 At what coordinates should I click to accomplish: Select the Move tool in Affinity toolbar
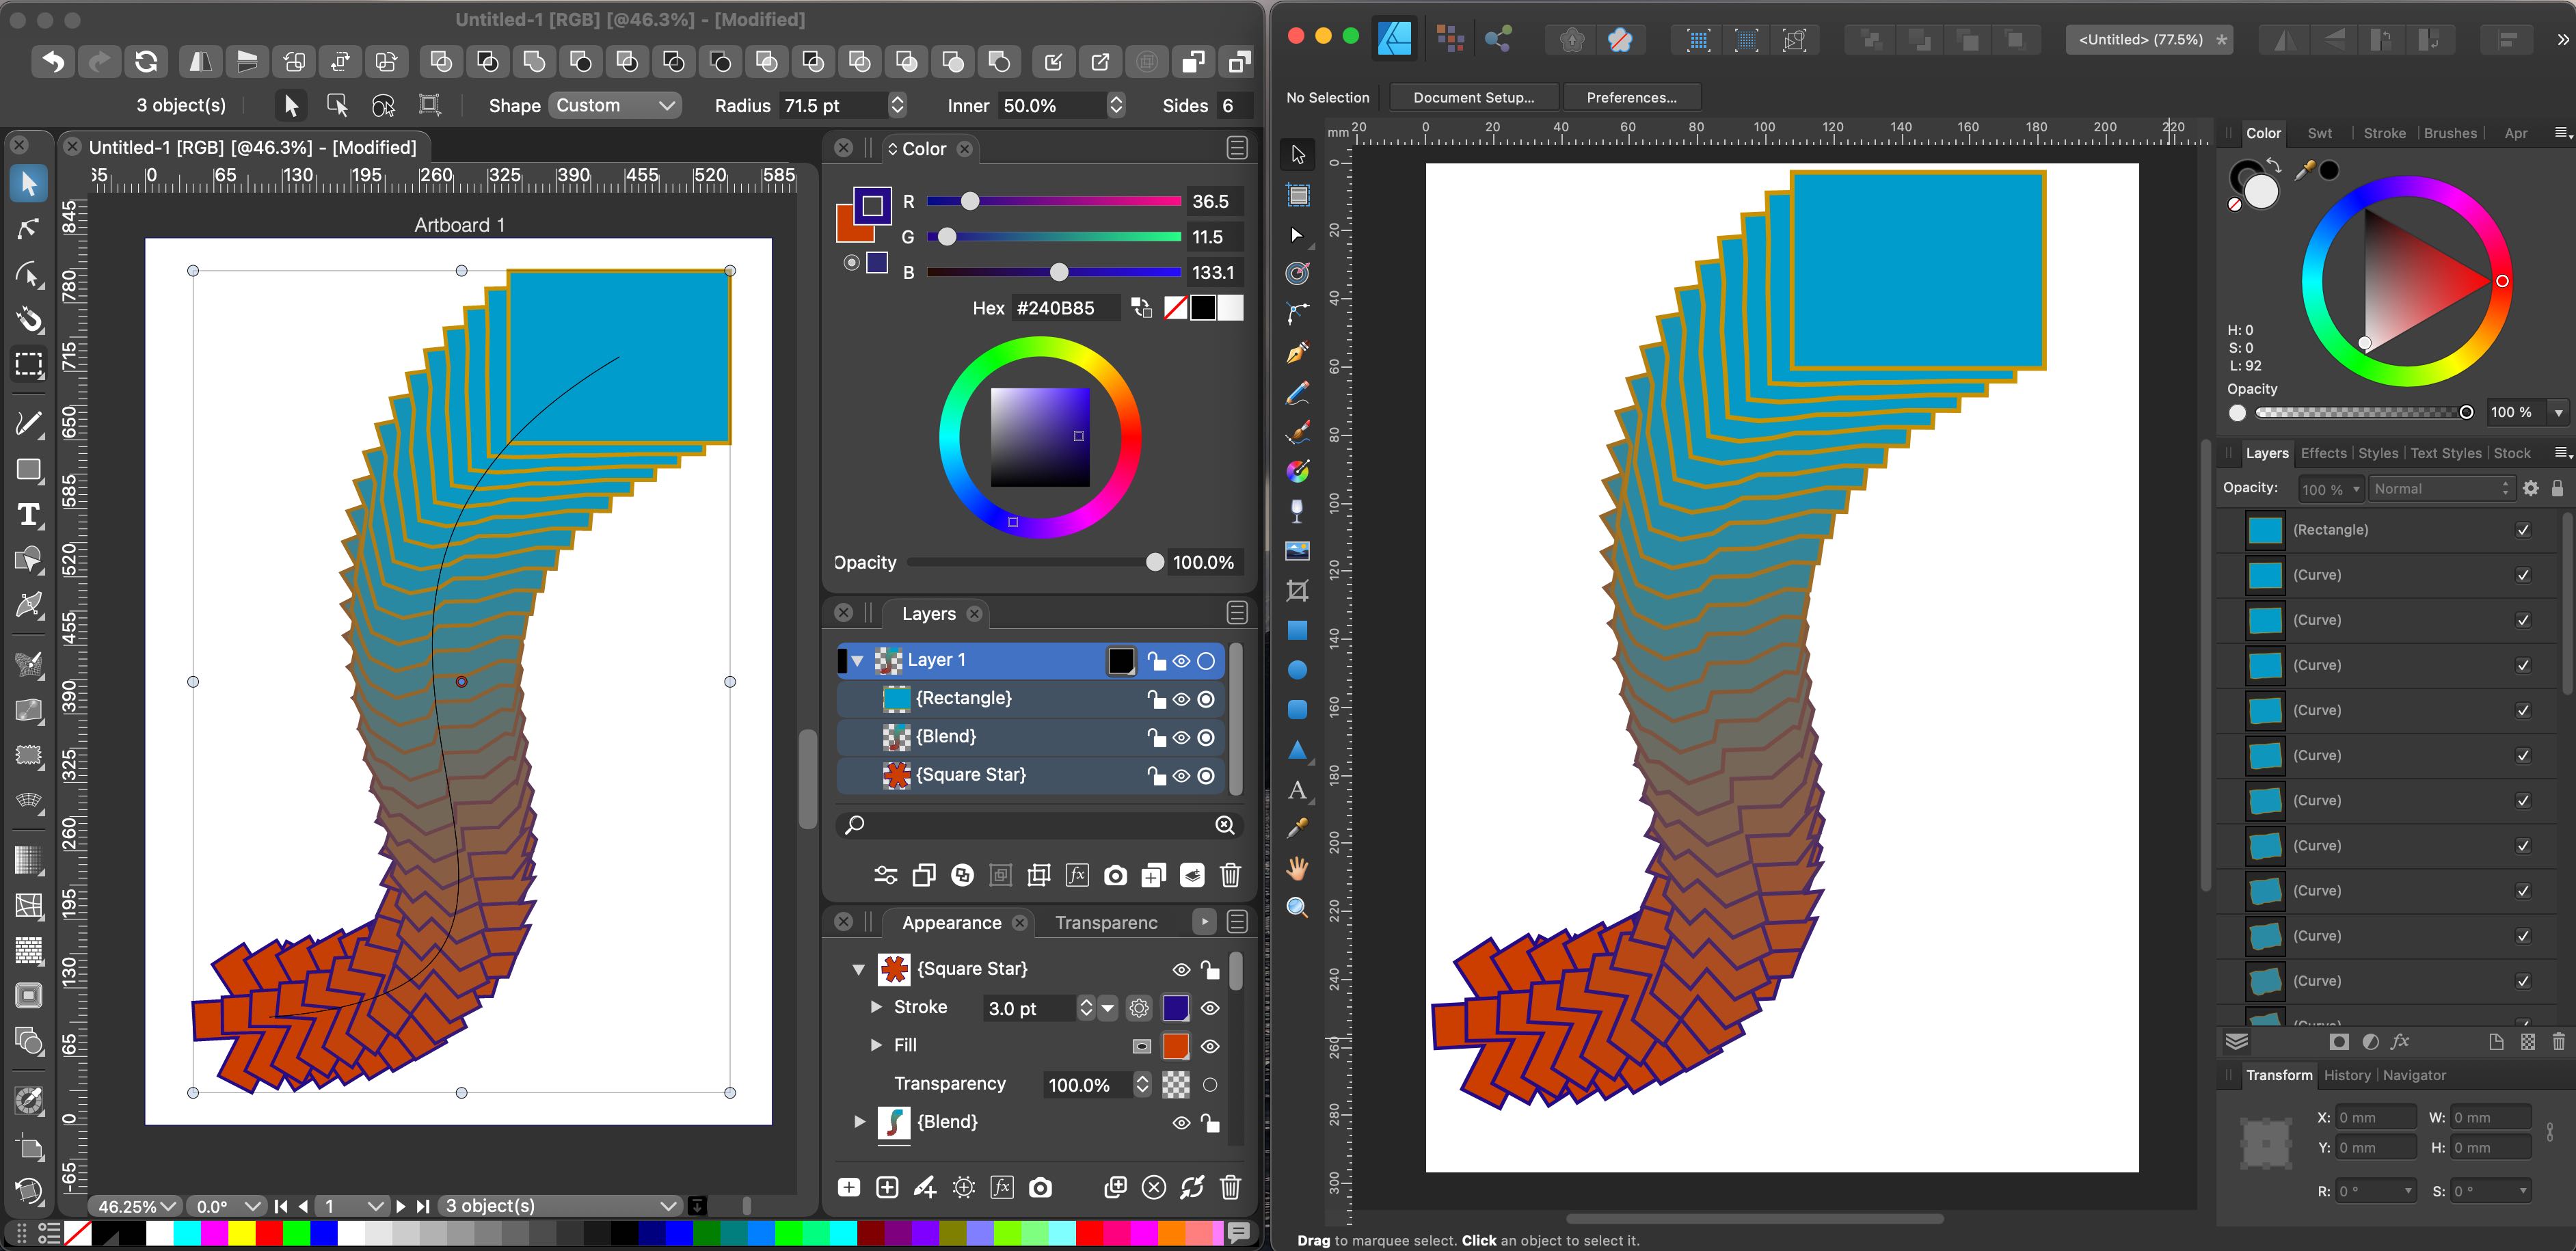1297,155
